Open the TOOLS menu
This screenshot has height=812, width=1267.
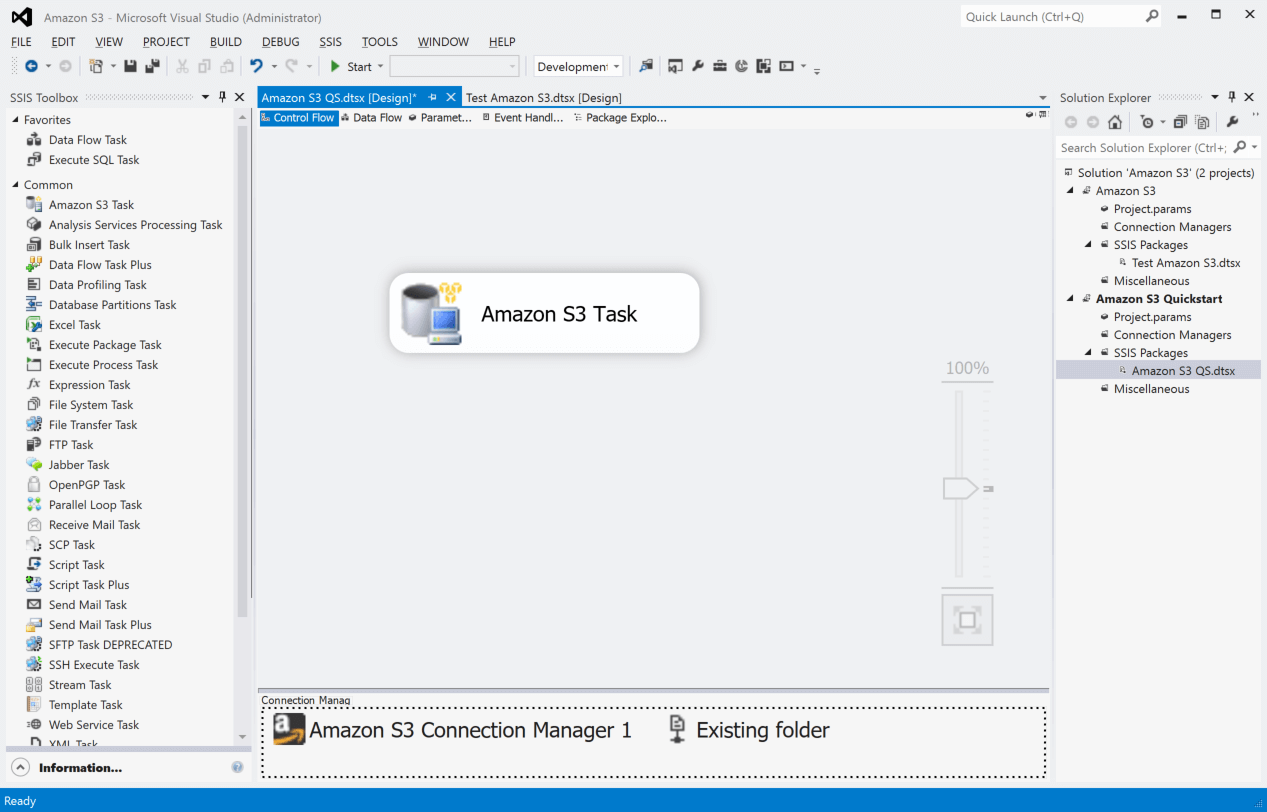[x=380, y=42]
